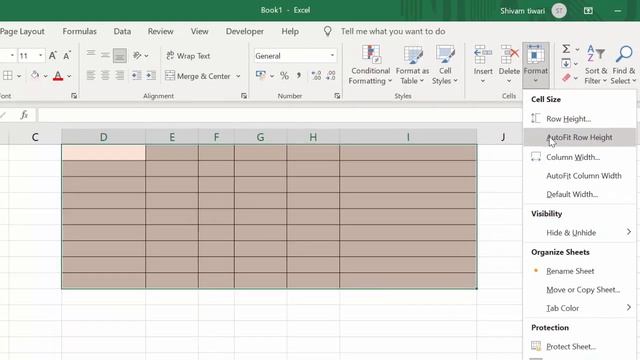Apply percent style
This screenshot has height=360, width=640.
click(284, 76)
